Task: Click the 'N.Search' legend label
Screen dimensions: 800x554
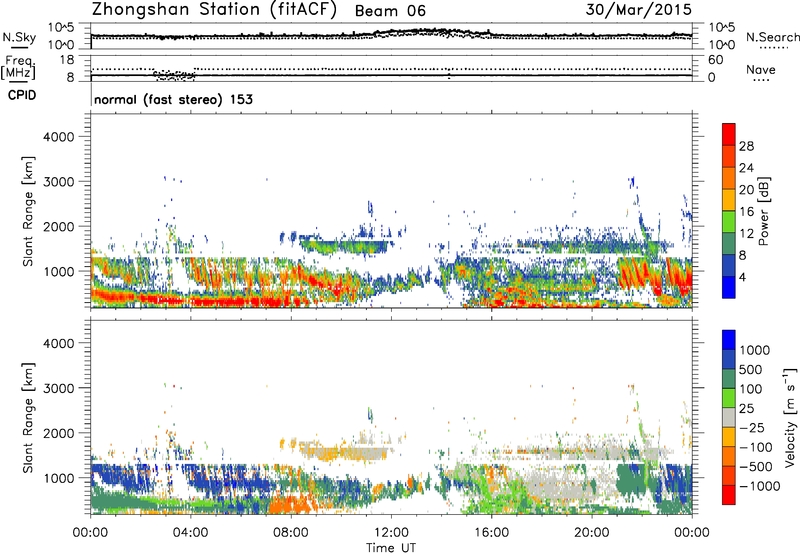Action: pos(772,37)
